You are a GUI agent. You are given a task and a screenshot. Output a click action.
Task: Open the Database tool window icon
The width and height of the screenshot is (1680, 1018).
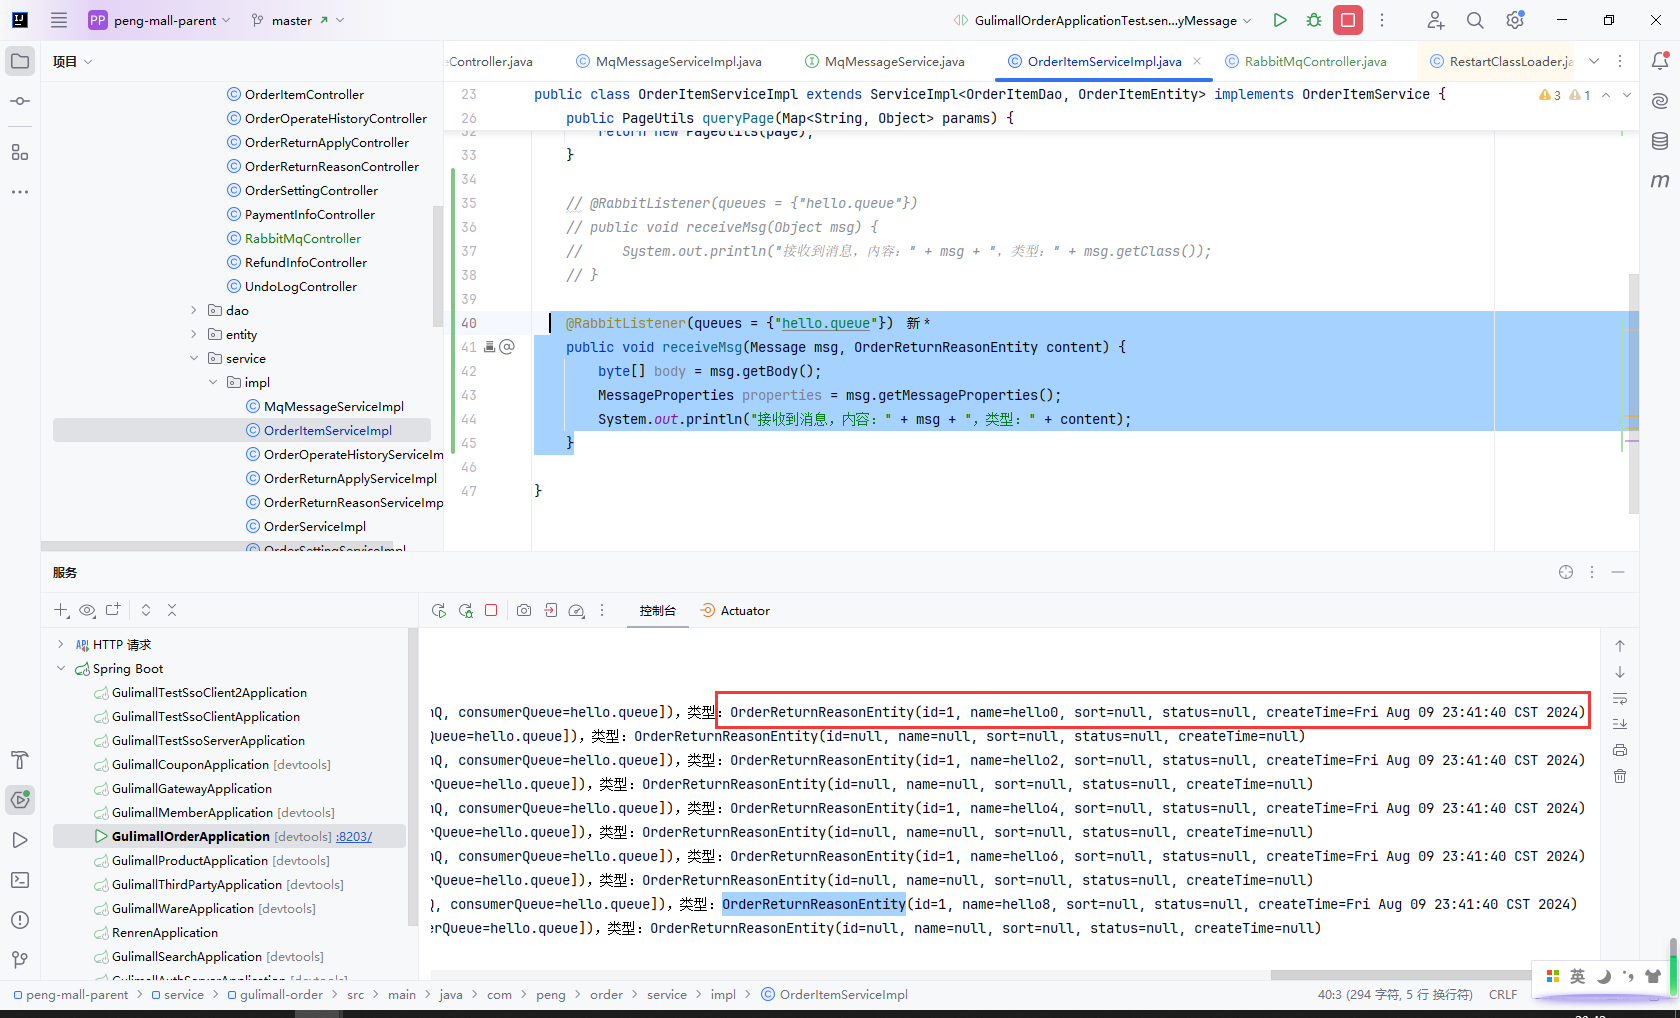[x=1660, y=141]
